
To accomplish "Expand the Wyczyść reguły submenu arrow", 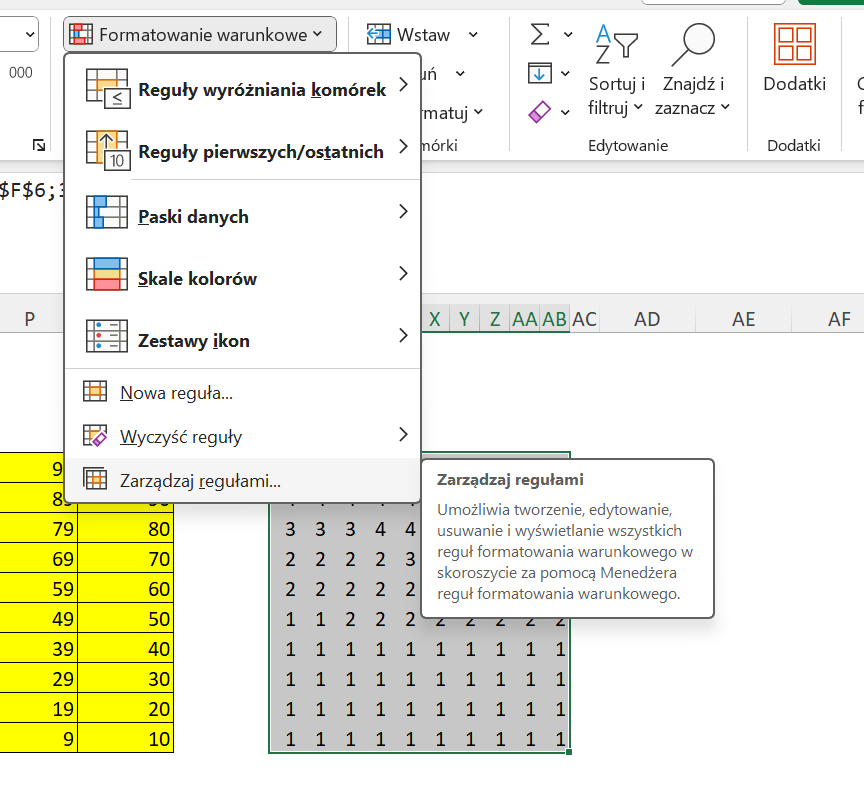I will tap(403, 435).
